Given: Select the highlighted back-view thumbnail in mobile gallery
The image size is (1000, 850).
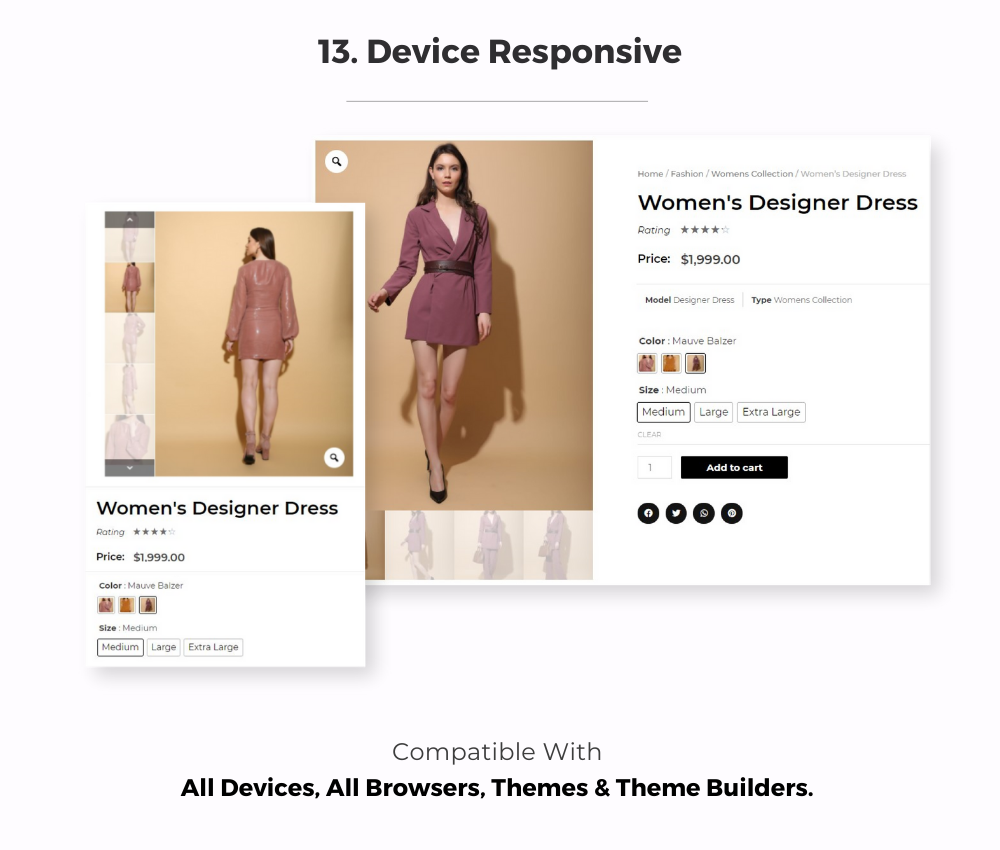Looking at the screenshot, I should [129, 287].
